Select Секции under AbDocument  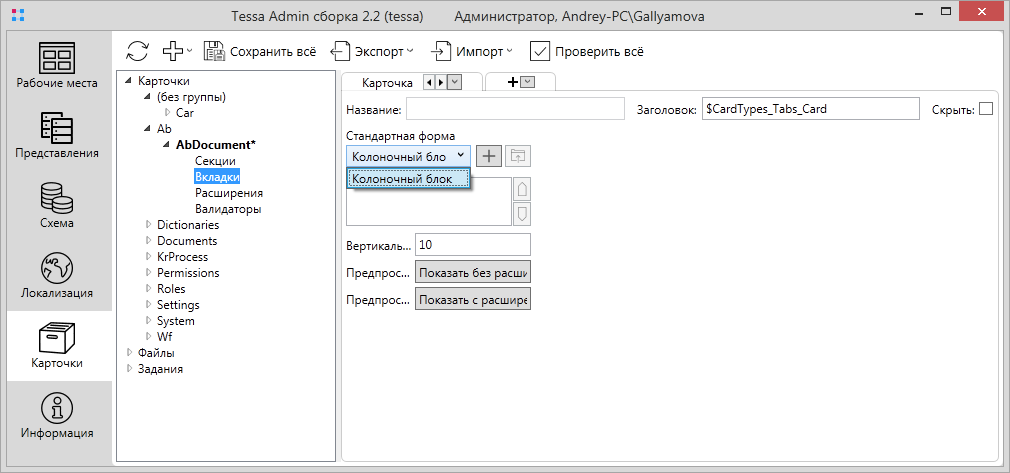[x=215, y=161]
